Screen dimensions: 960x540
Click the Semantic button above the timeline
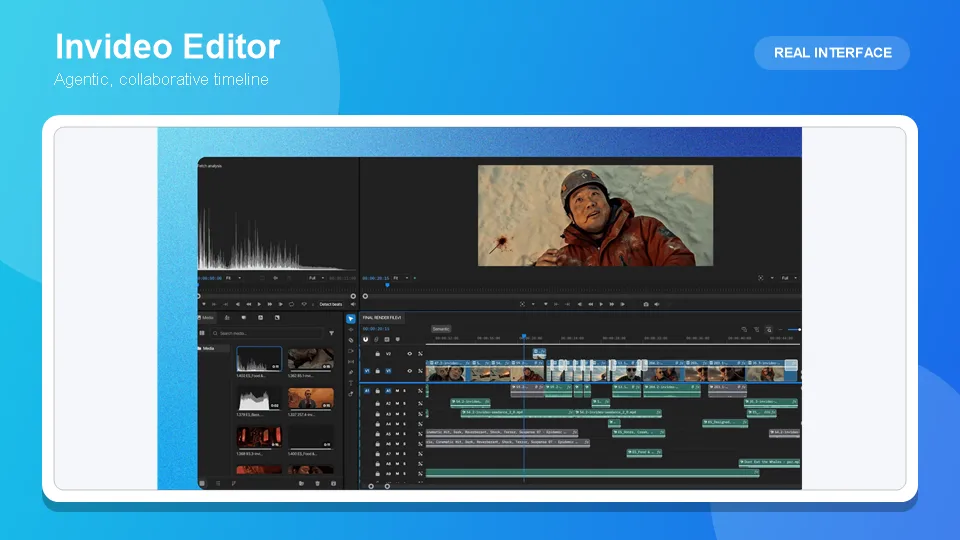click(441, 329)
